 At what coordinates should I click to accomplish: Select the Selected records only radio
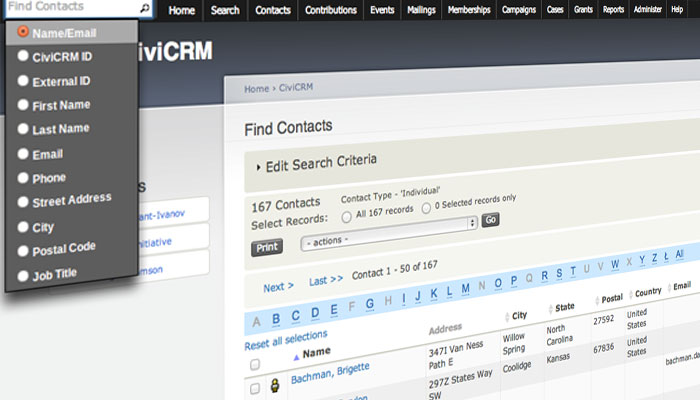[x=426, y=208]
